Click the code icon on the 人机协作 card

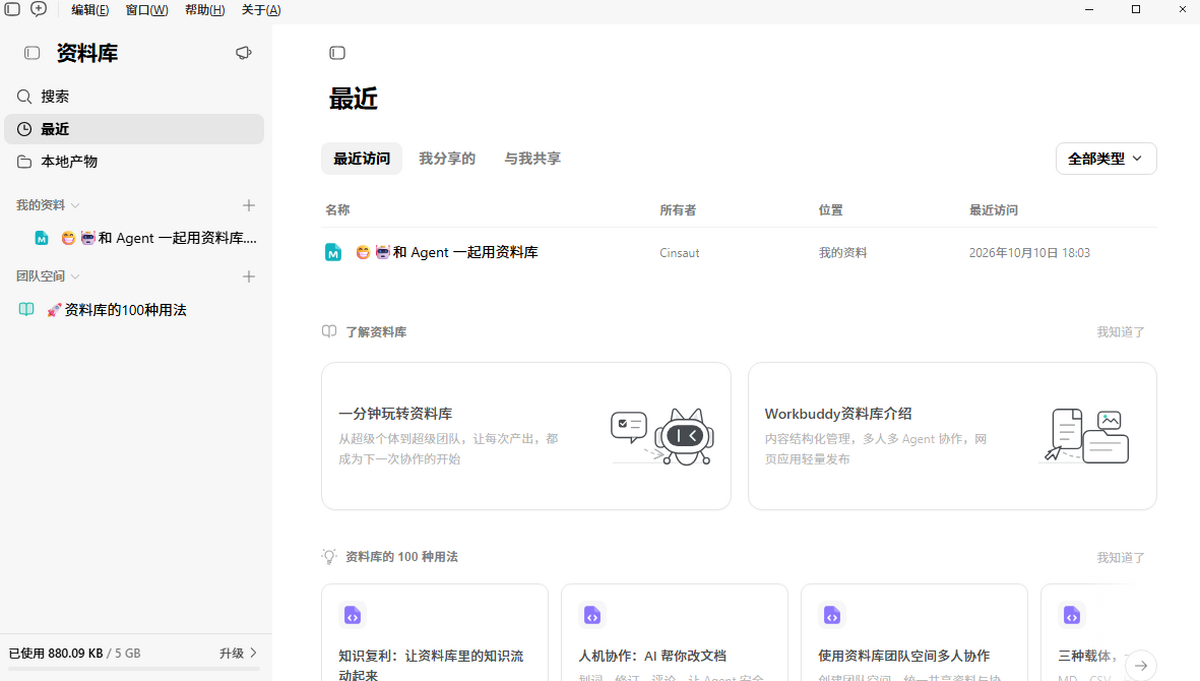point(592,615)
